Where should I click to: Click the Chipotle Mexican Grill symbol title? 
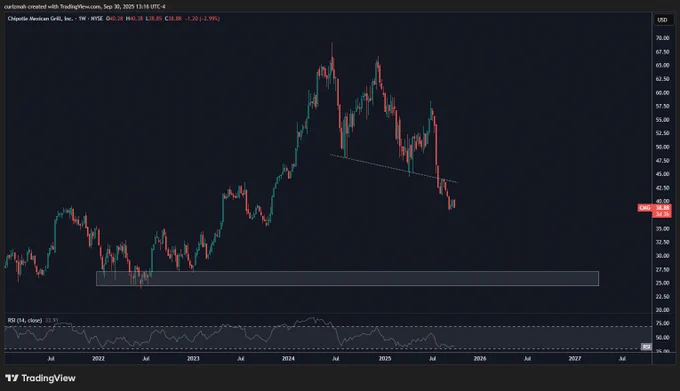tap(40, 19)
